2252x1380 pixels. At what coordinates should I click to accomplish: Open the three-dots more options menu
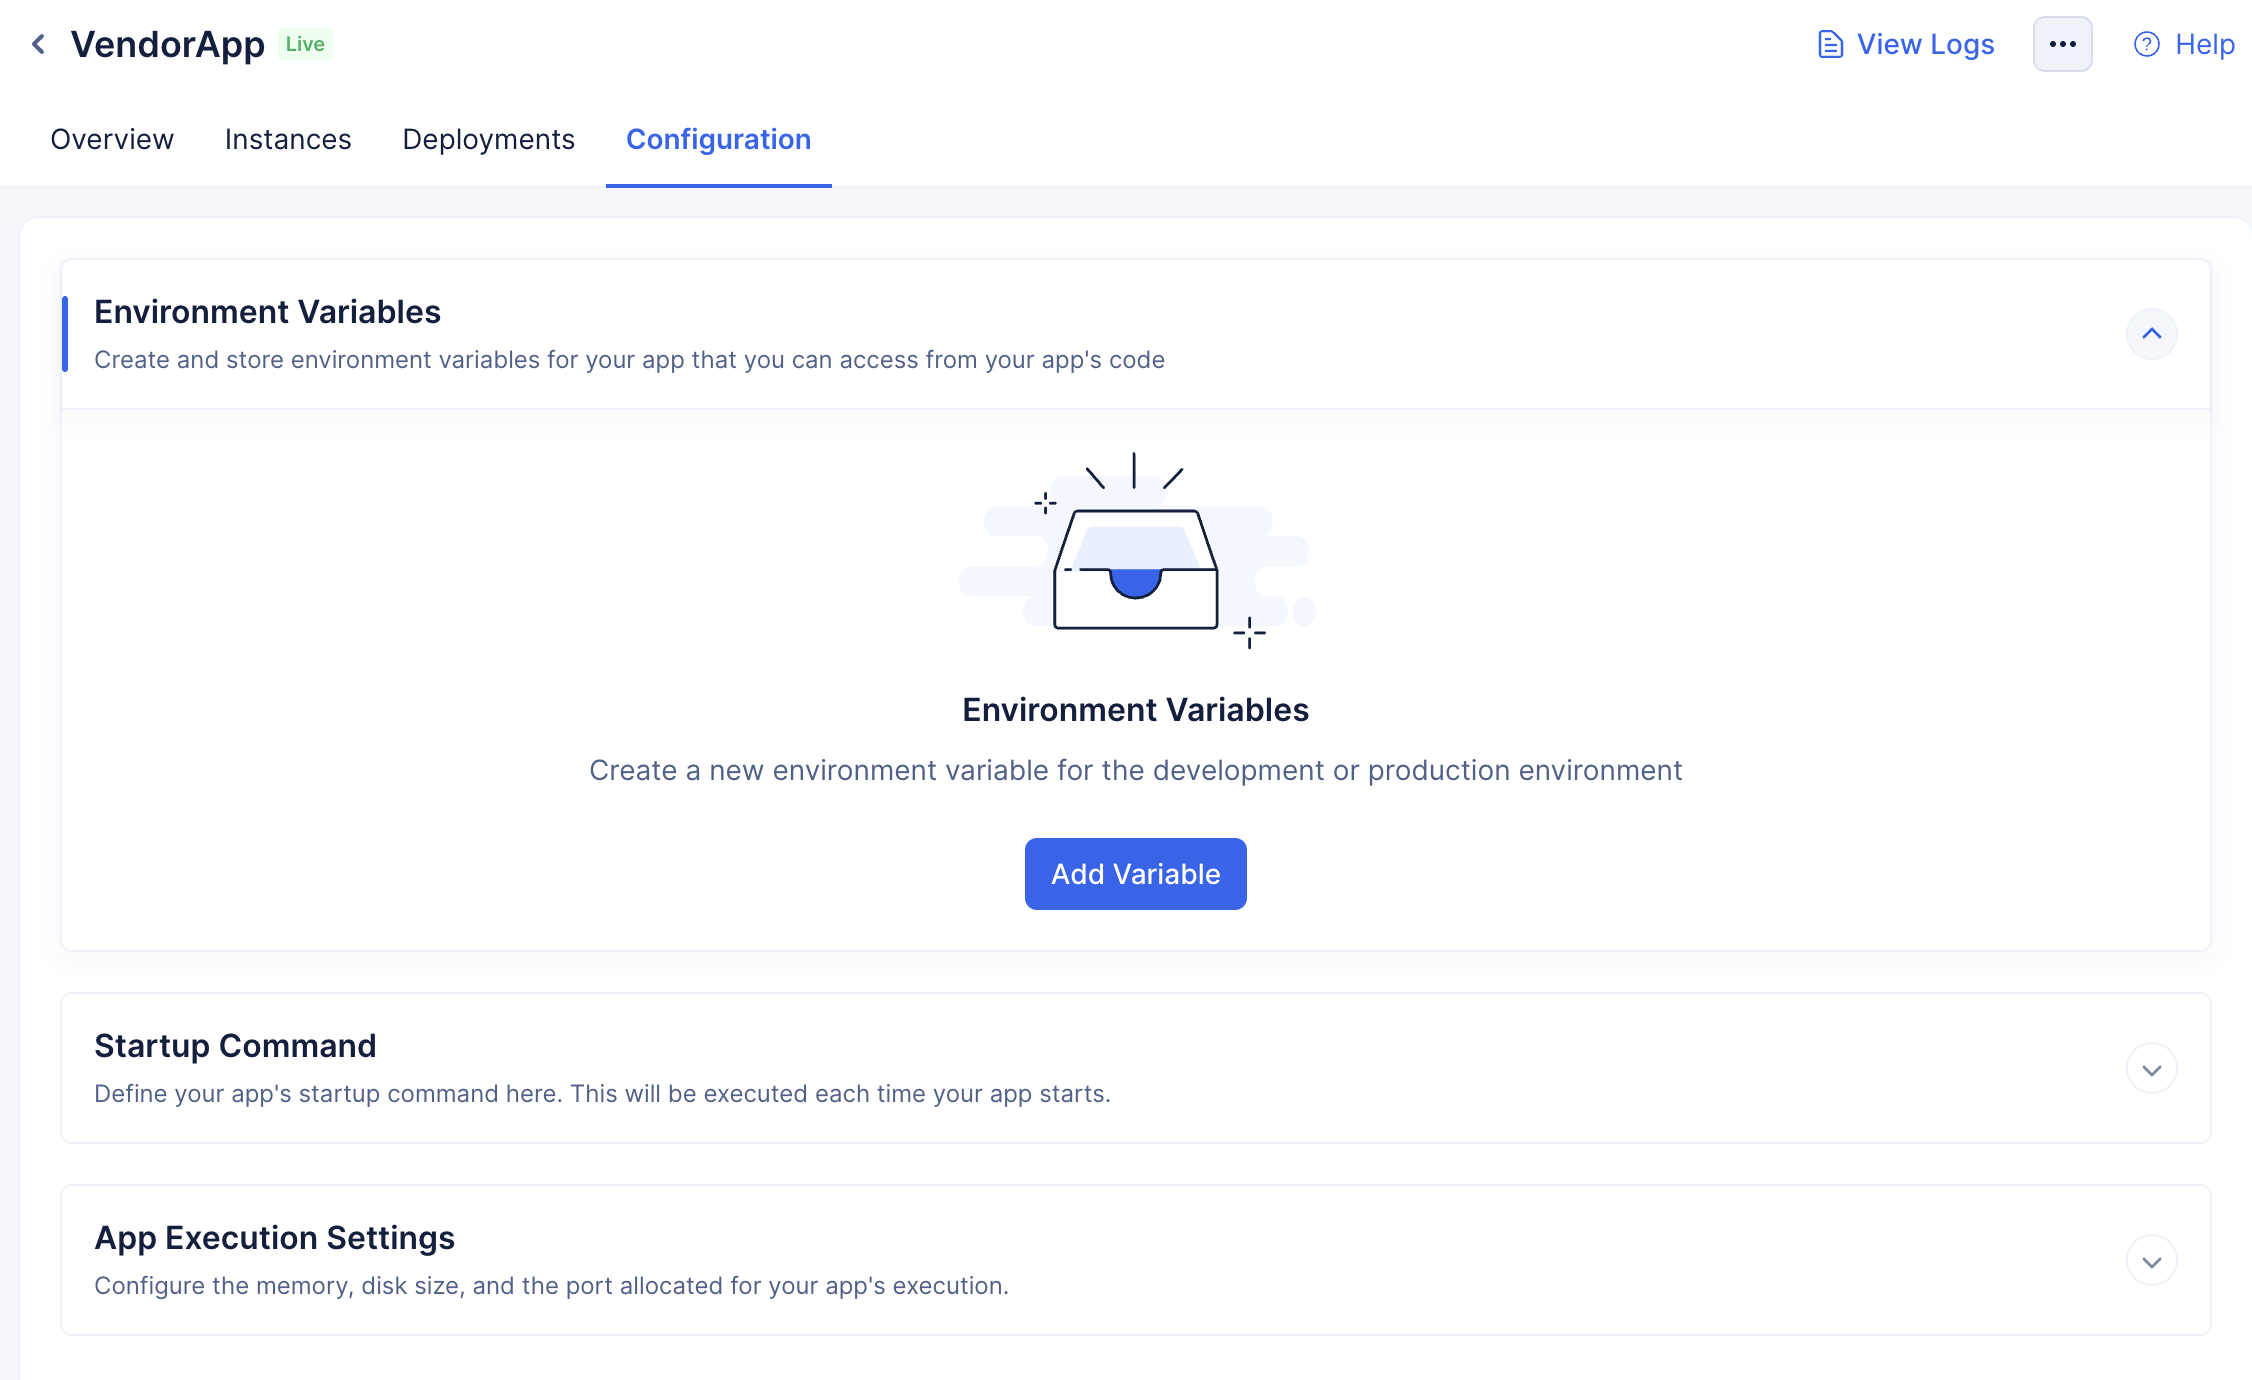coord(2062,44)
